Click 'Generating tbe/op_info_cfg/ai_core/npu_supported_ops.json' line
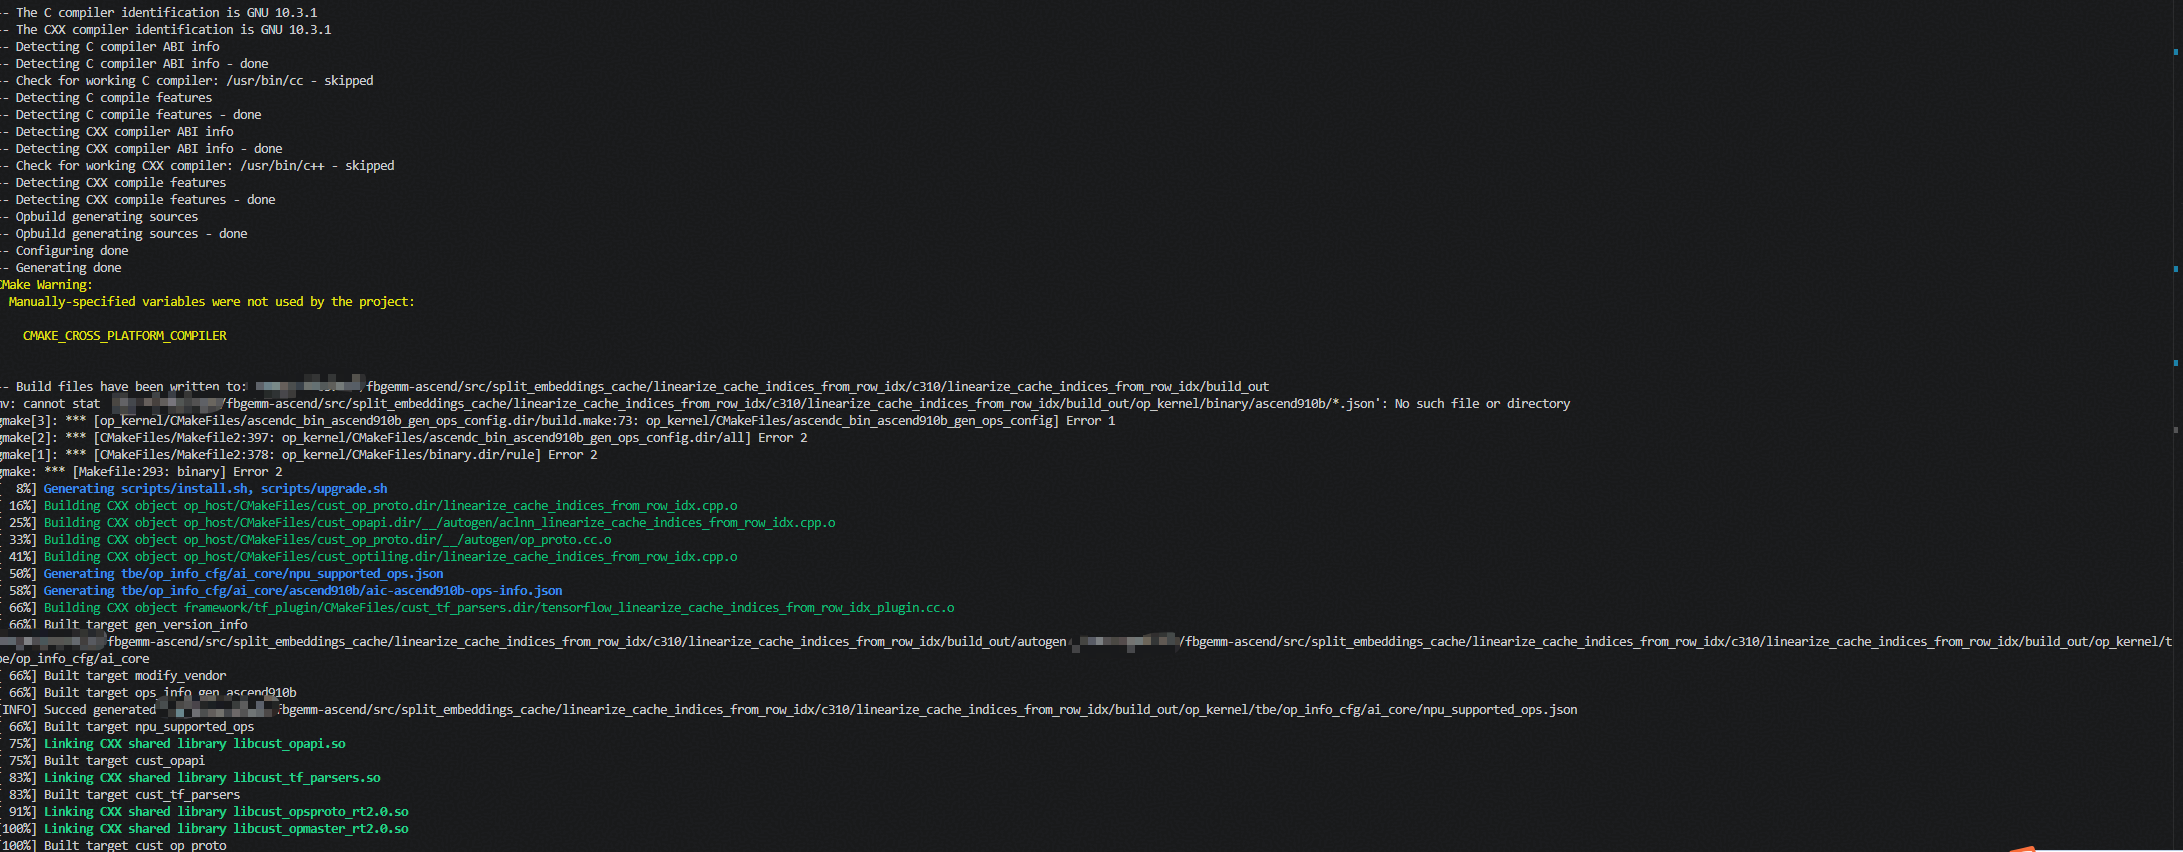The height and width of the screenshot is (852, 2183). pyautogui.click(x=222, y=574)
